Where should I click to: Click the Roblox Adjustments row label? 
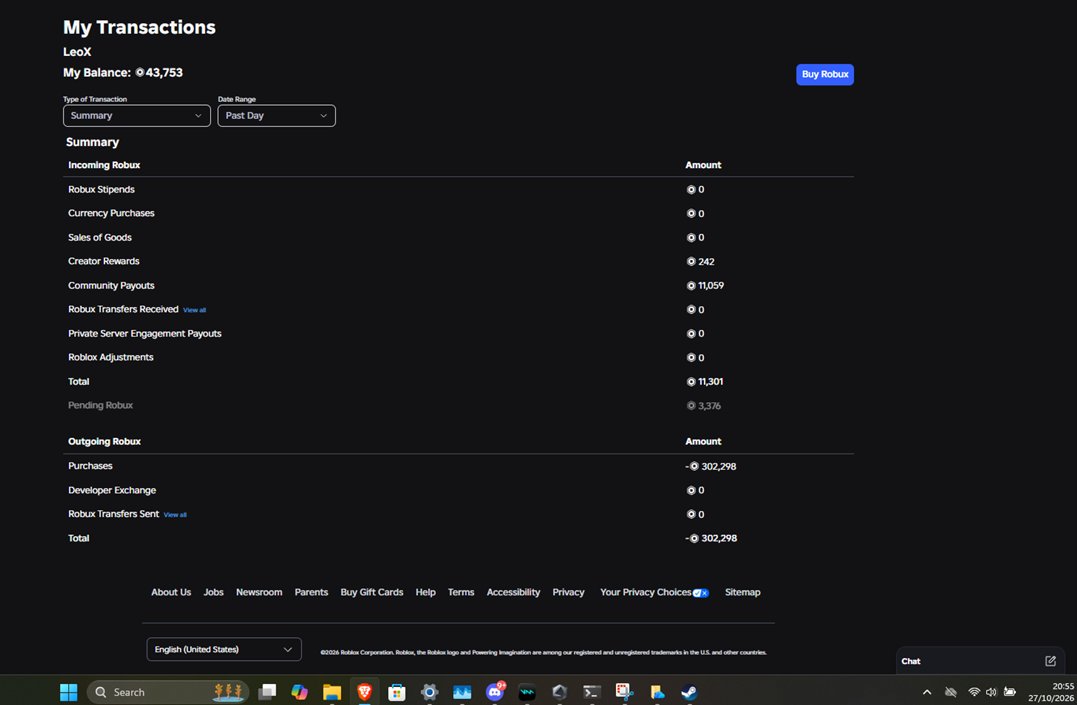111,357
